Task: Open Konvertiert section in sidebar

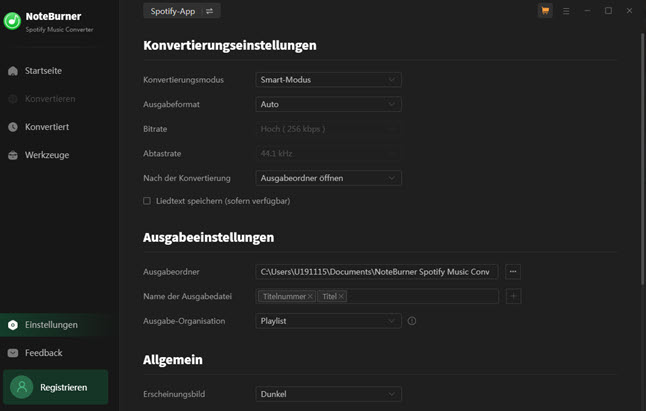Action: (x=46, y=127)
